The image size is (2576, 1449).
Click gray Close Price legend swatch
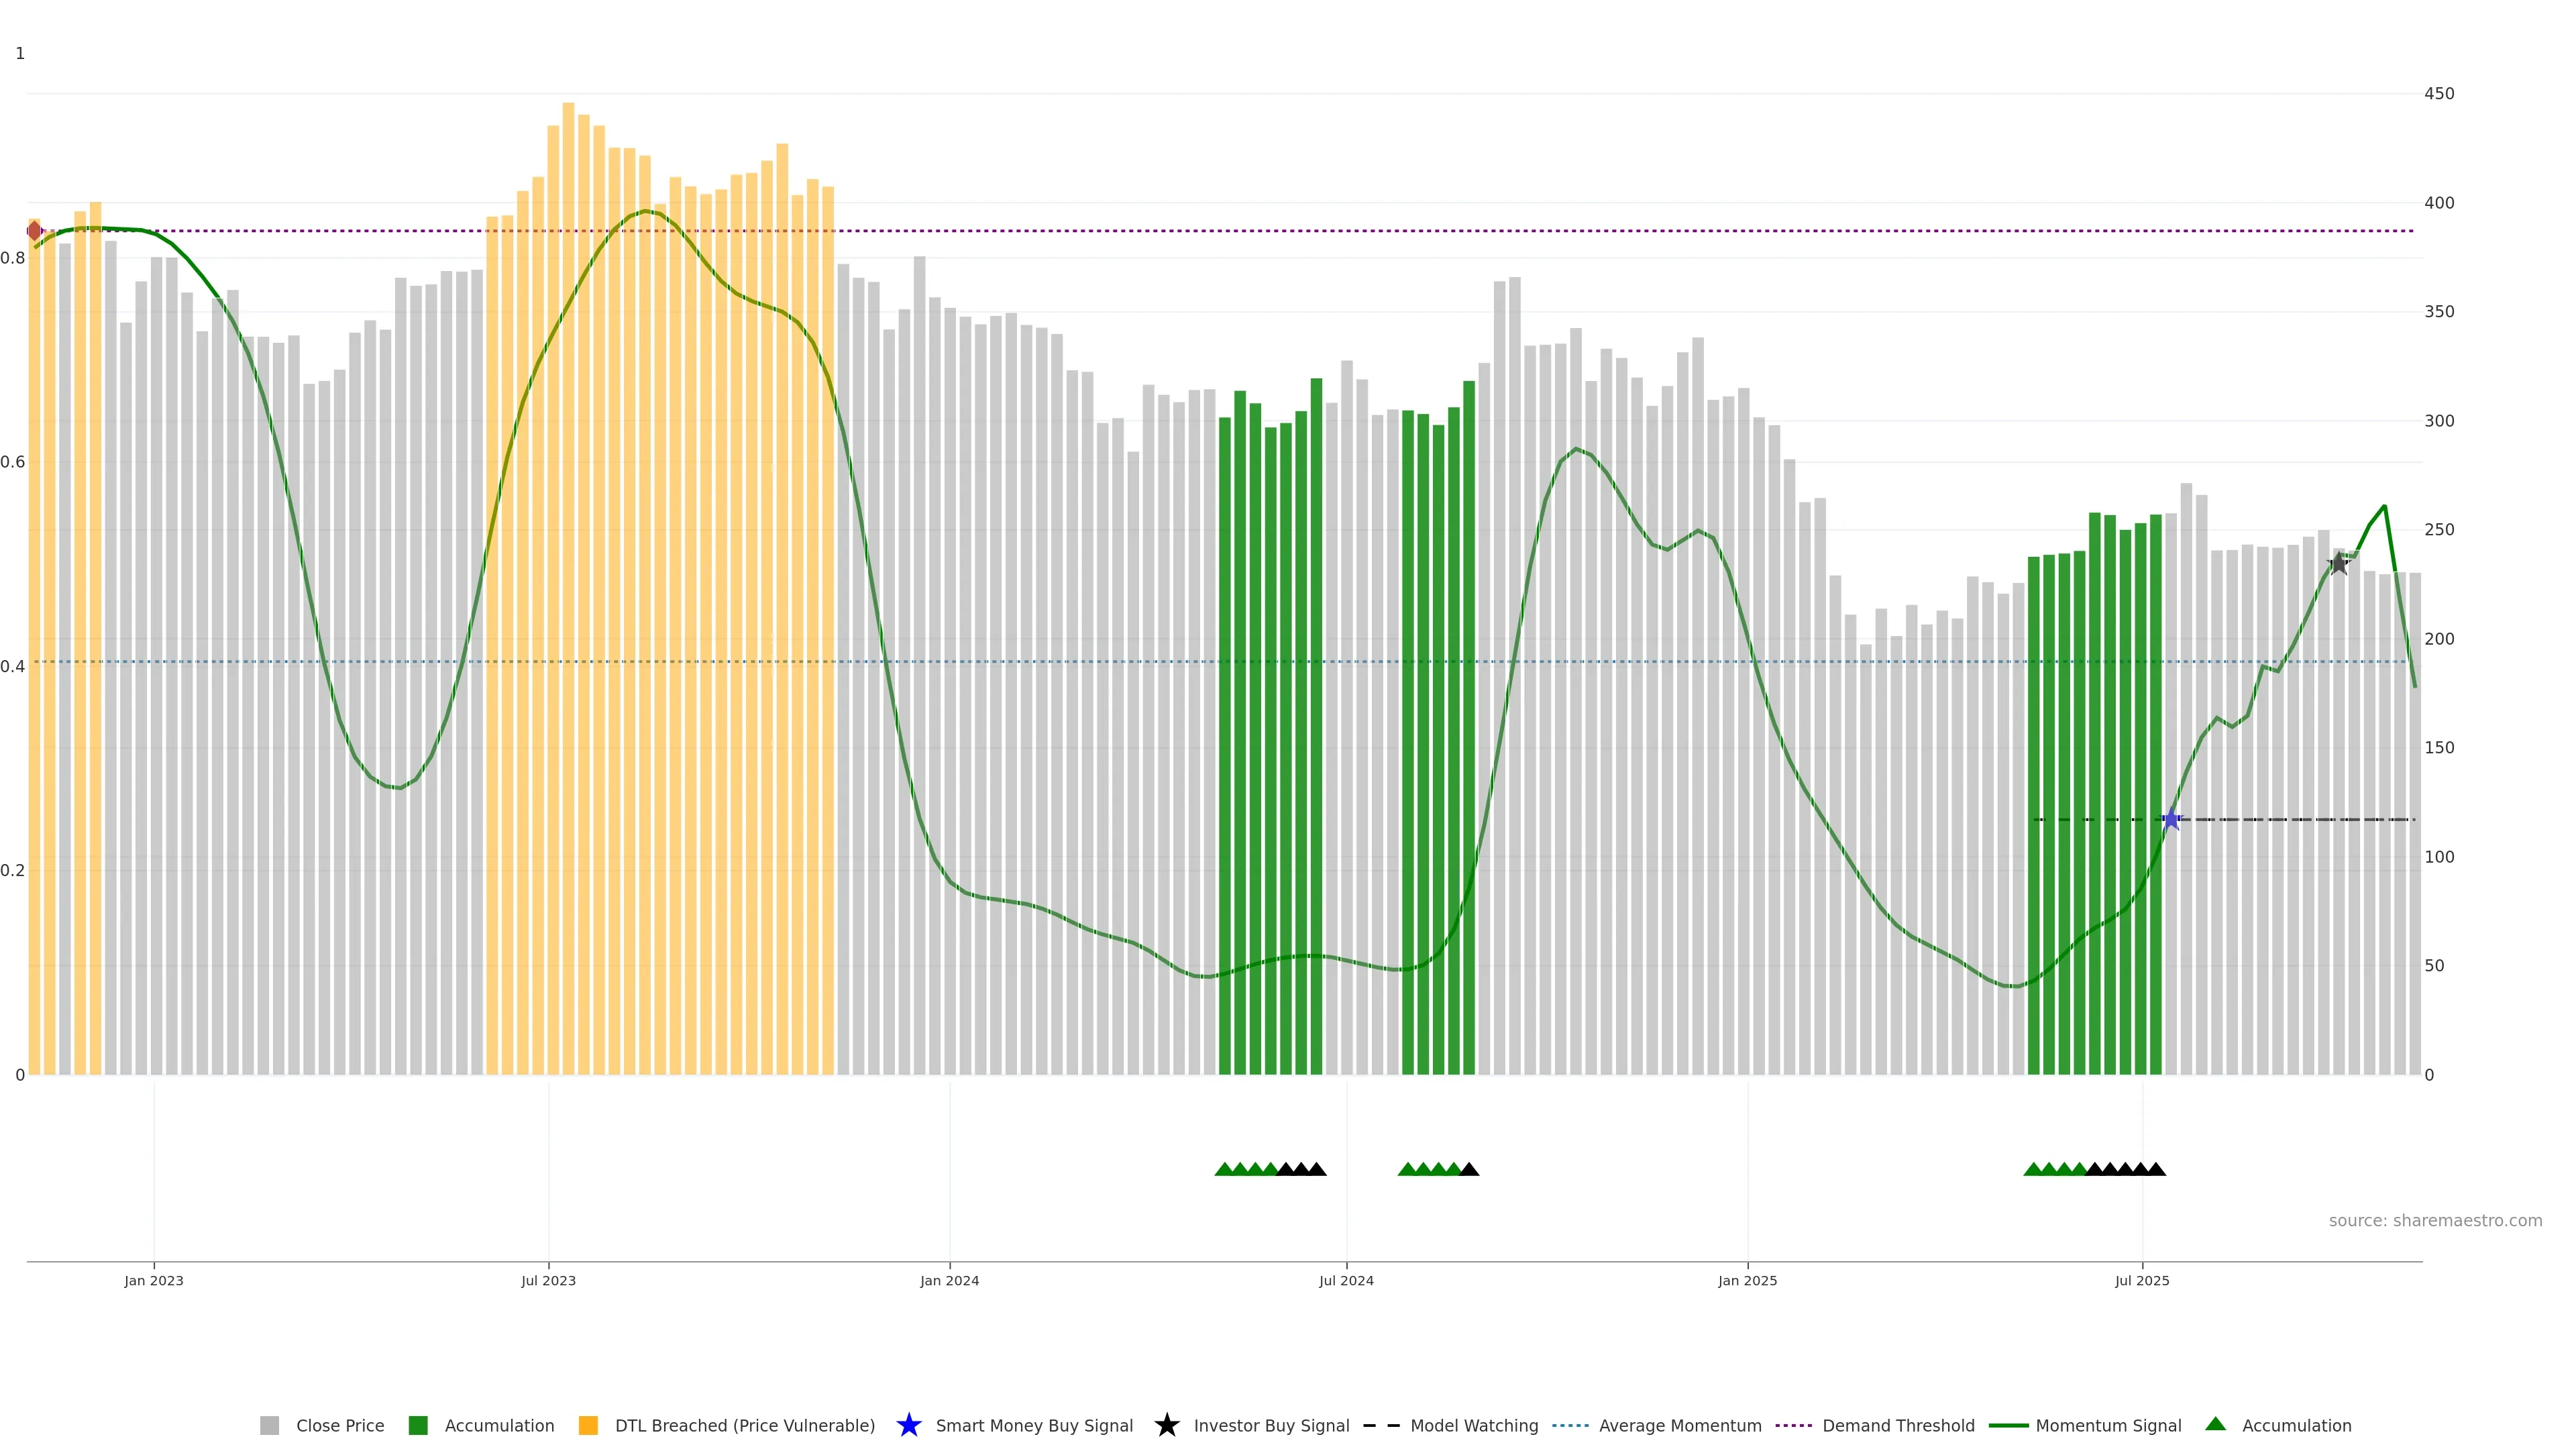269,1425
